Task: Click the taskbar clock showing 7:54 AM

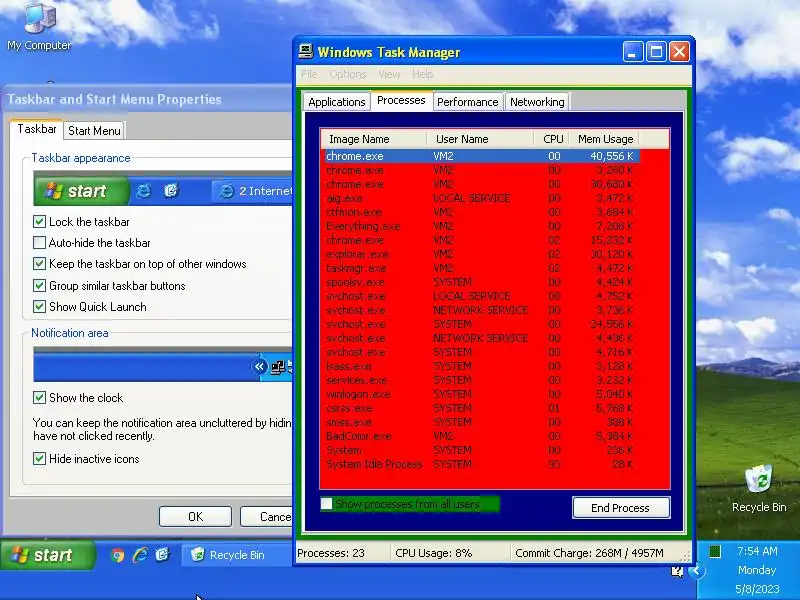Action: 757,551
